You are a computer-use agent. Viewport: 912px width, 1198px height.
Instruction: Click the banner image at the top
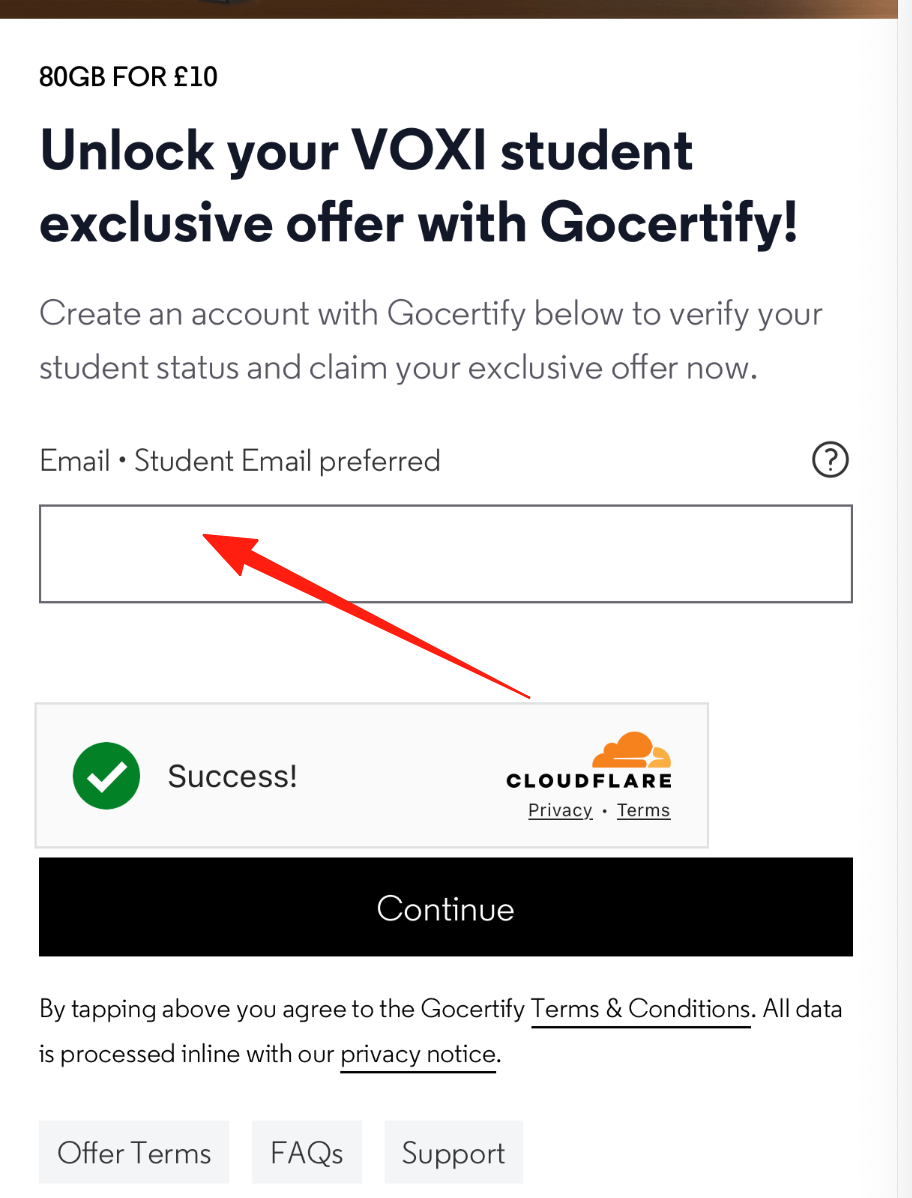tap(456, 8)
